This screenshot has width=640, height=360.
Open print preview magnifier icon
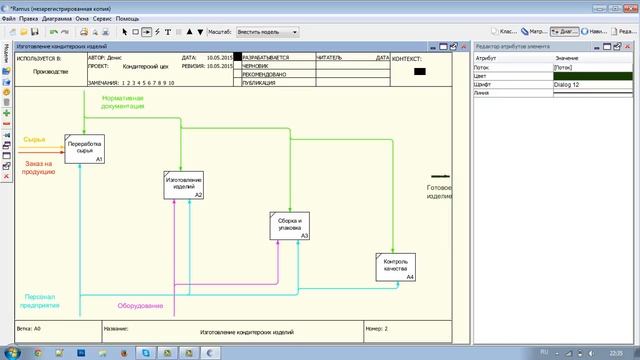tap(95, 32)
